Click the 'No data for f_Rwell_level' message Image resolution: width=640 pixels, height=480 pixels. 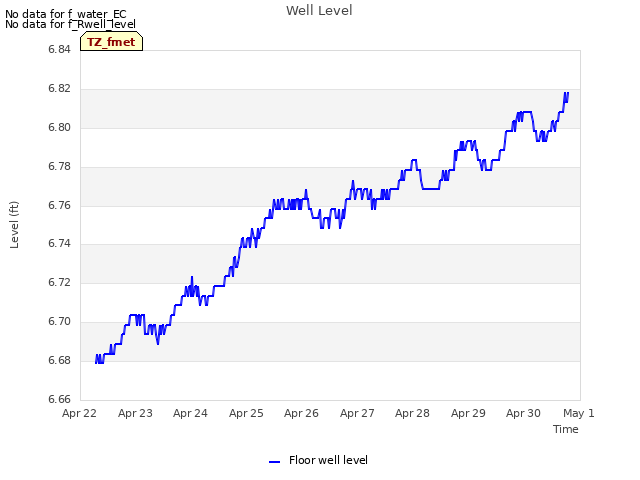(x=70, y=24)
